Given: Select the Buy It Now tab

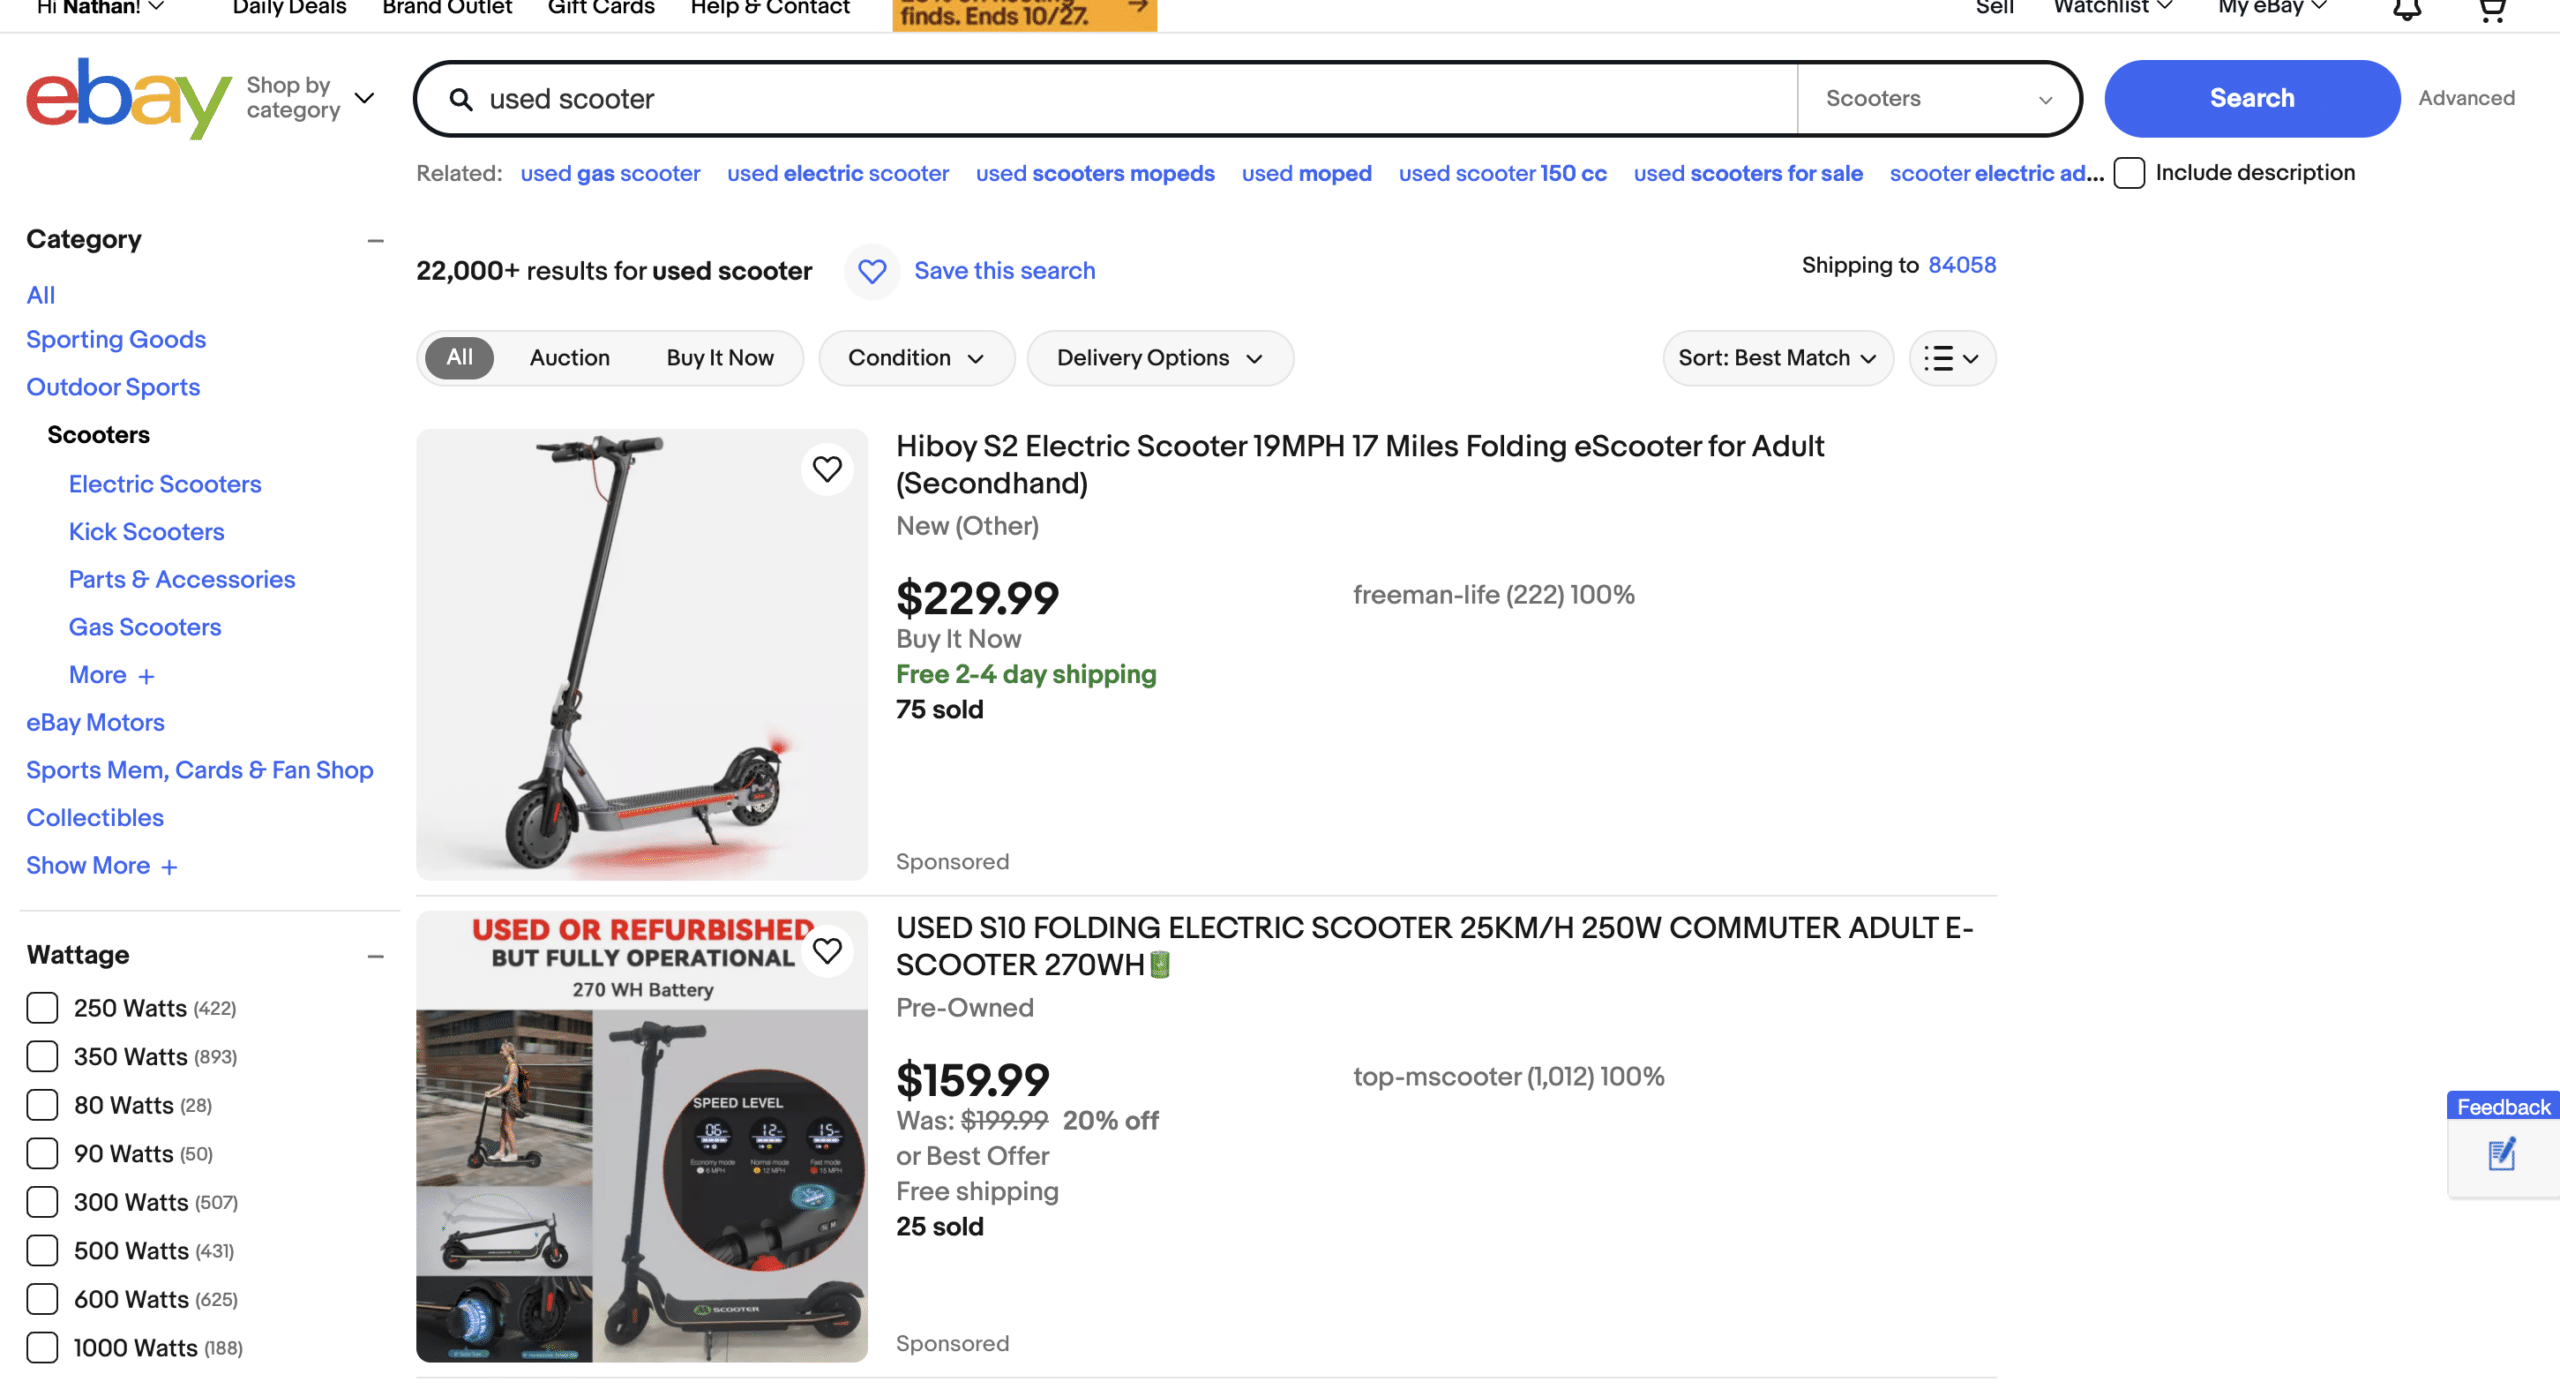Looking at the screenshot, I should click(719, 358).
